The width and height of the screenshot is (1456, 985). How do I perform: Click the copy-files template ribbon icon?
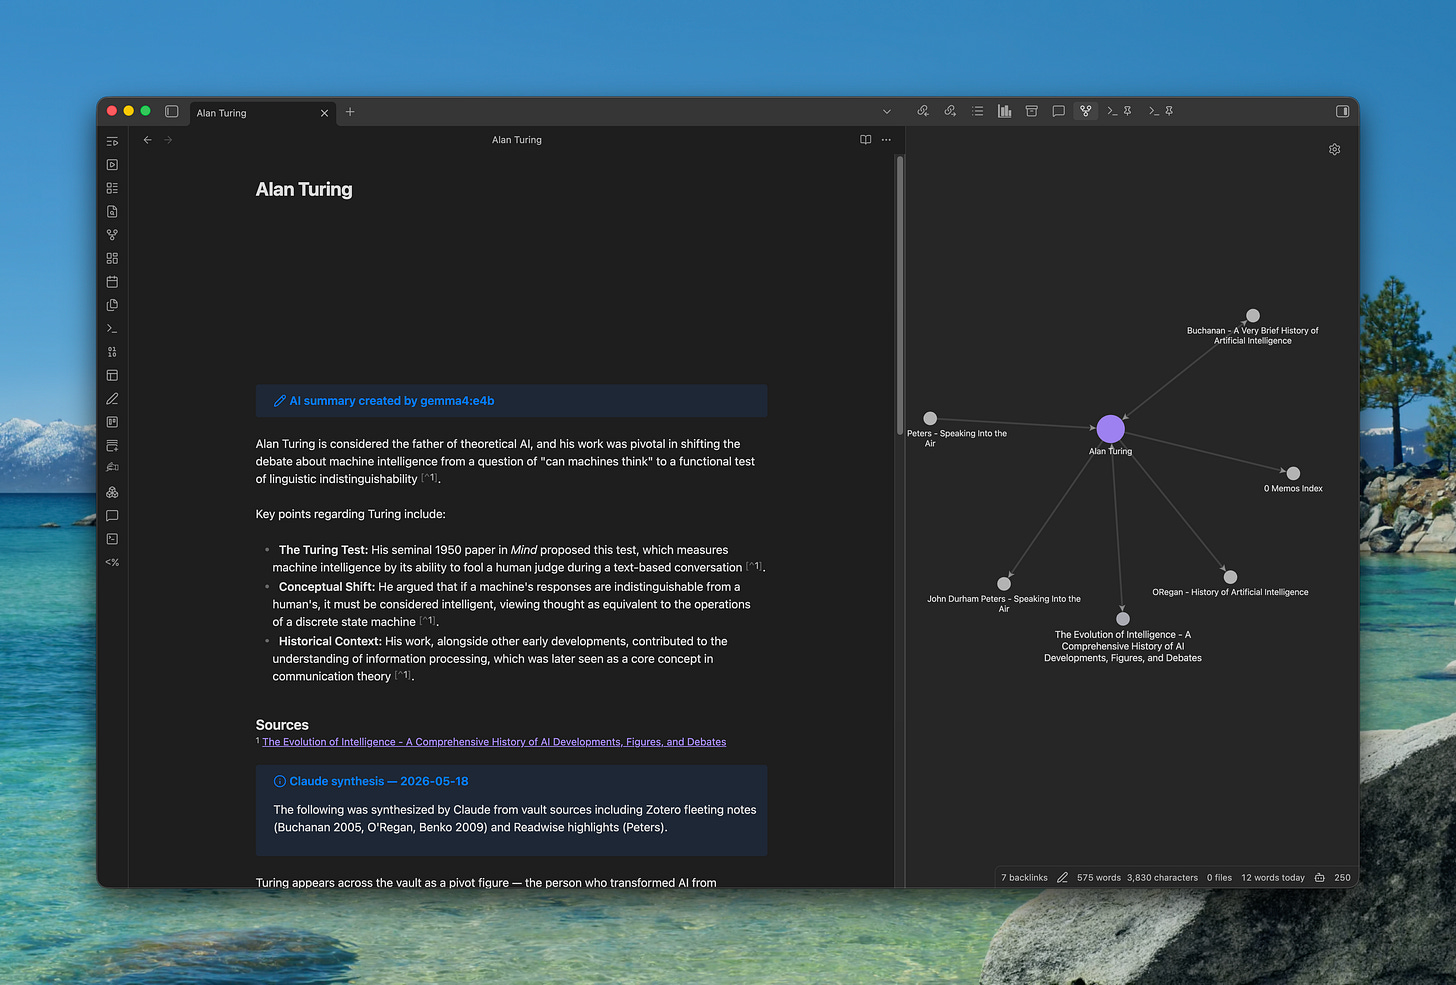[x=112, y=305]
